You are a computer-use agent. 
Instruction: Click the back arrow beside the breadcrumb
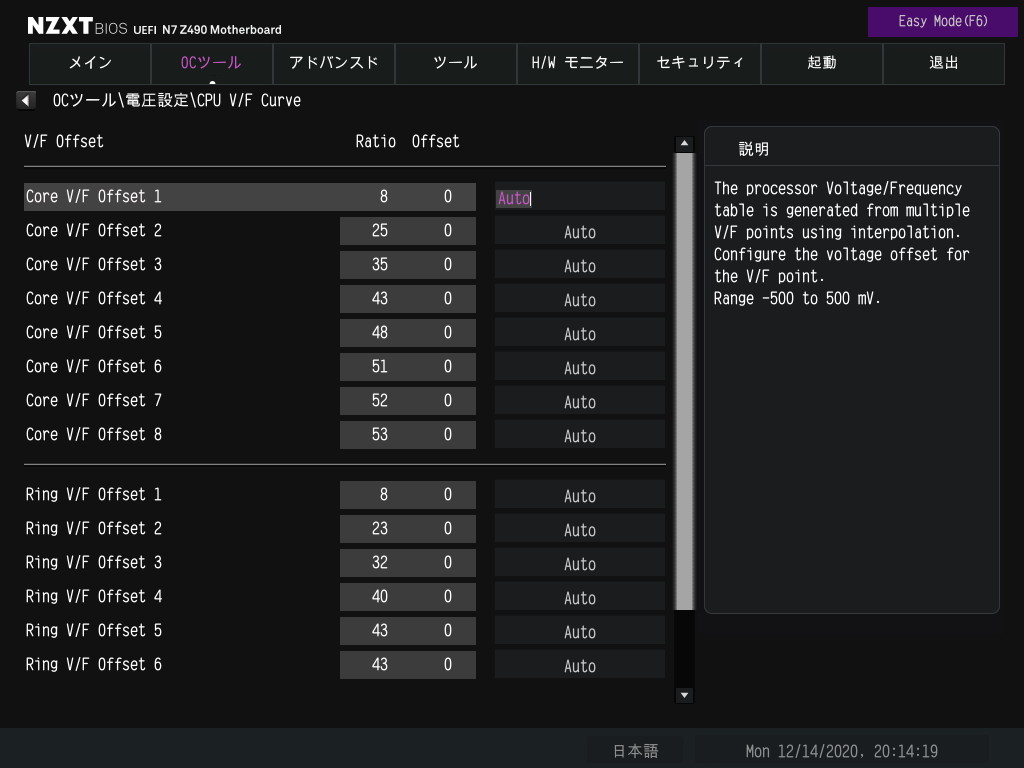(25, 101)
